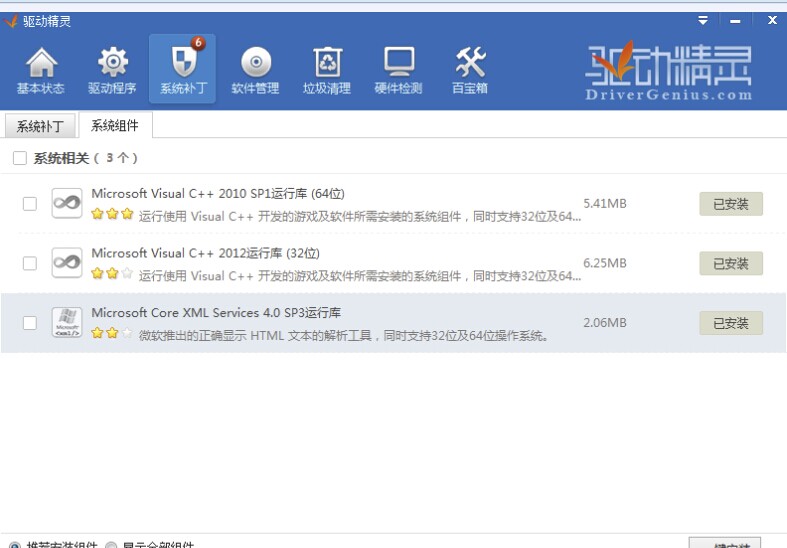This screenshot has height=548, width=787.
Task: Click the 系统相关 ( 3 个 ) heading
Action: 85,158
